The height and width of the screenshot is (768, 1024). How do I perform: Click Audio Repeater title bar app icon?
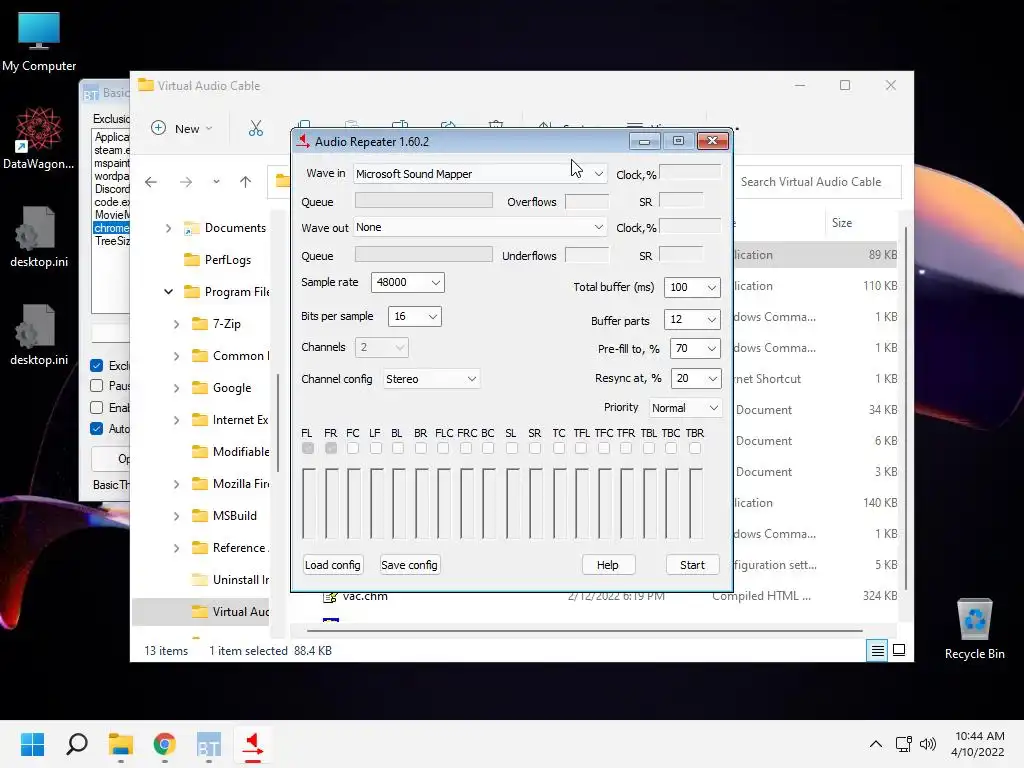(303, 141)
